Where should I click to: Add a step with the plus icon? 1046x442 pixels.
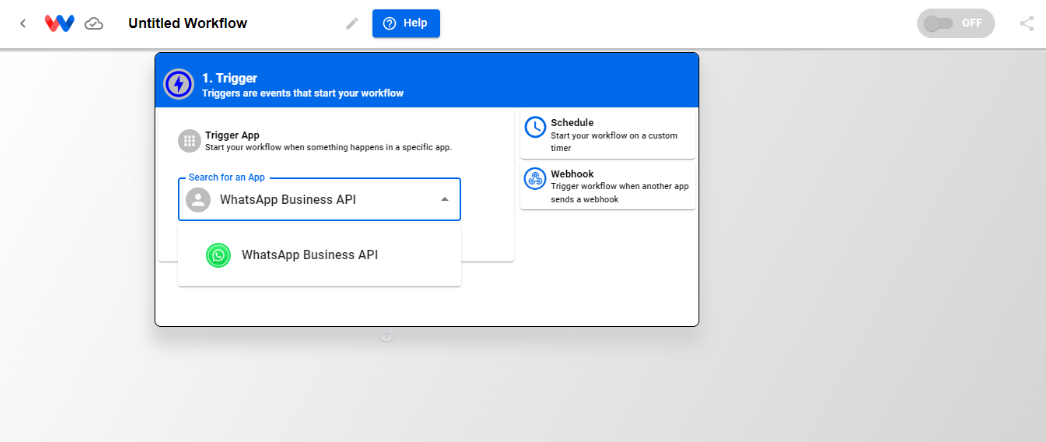pos(386,335)
